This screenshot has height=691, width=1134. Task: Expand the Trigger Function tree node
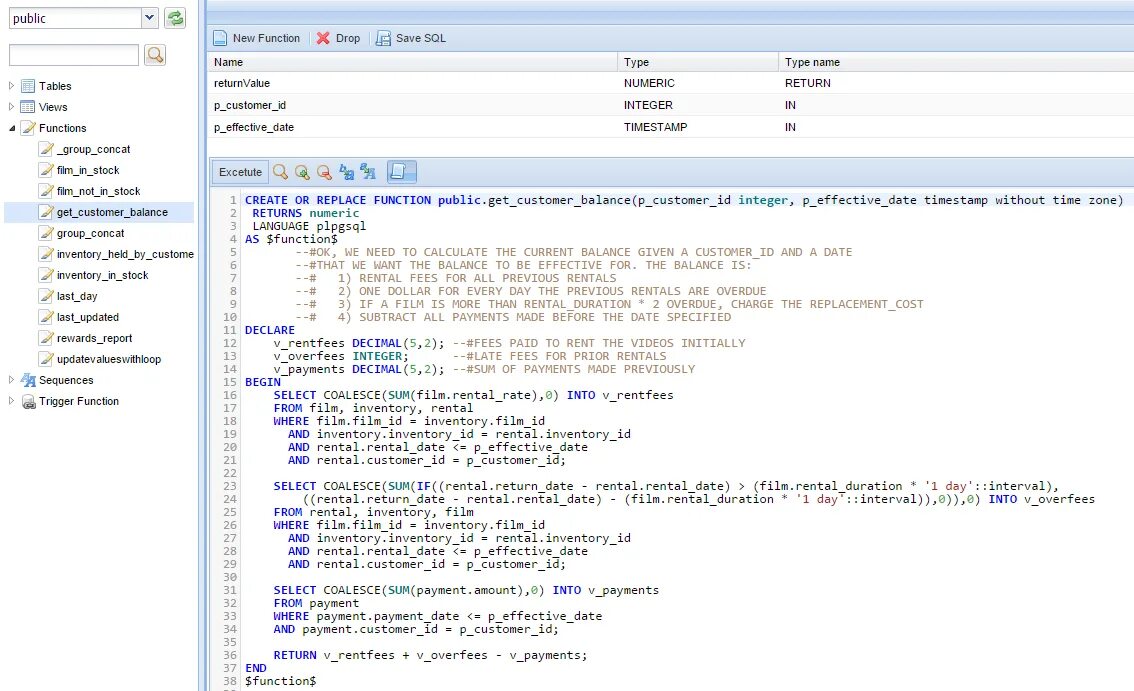point(11,400)
